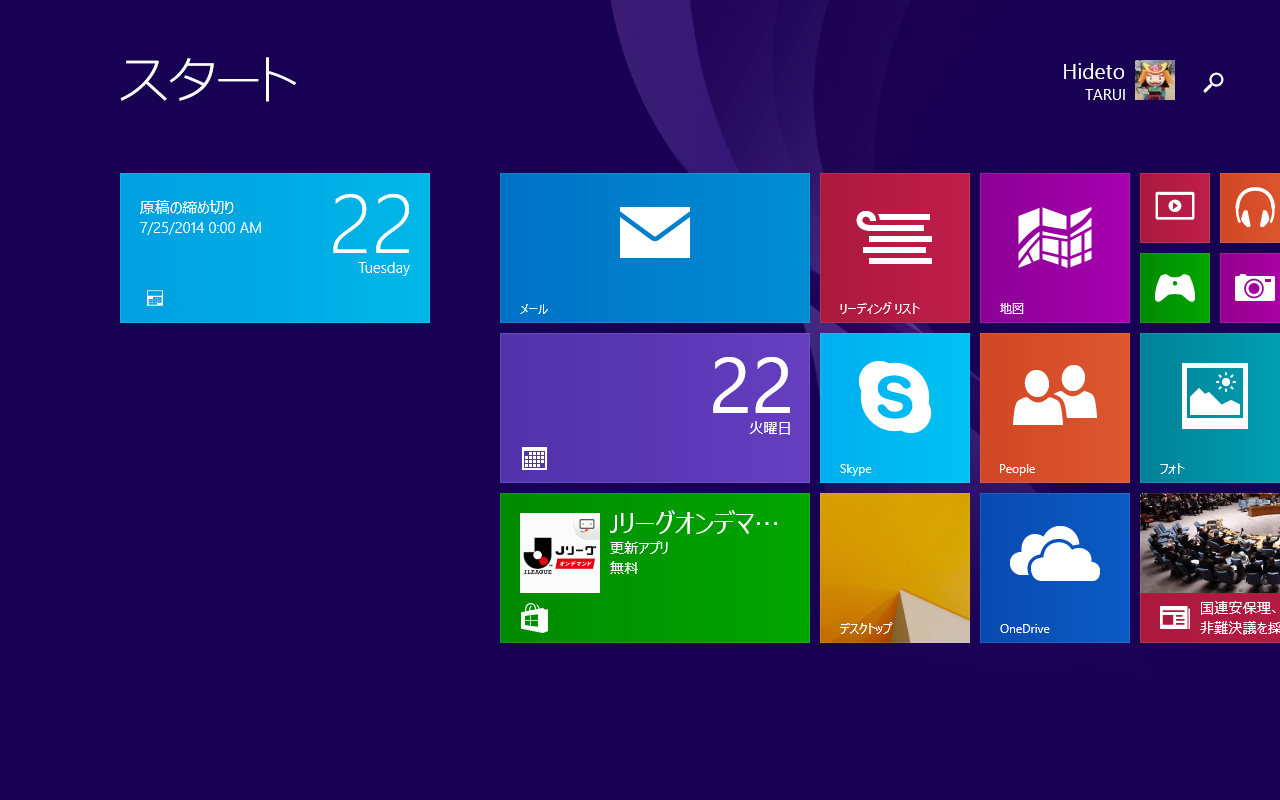Open the blue calendar tile showing 原稿の締め切り
Image resolution: width=1280 pixels, height=800 pixels.
coord(275,248)
